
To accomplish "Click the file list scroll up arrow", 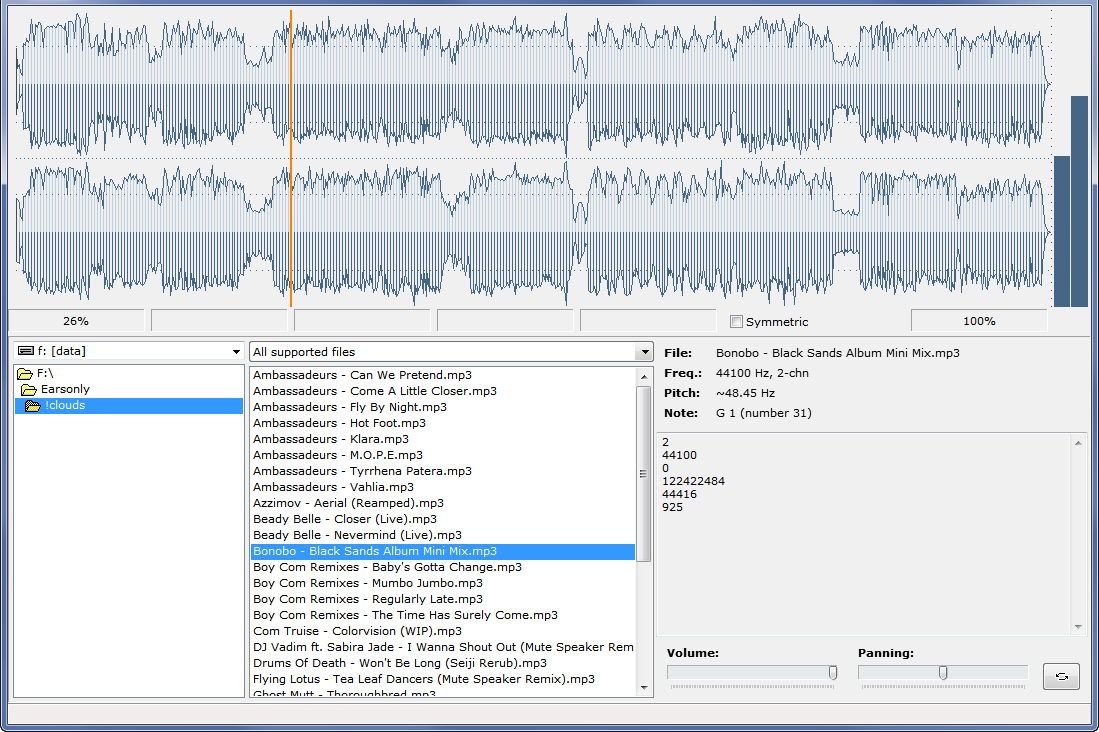I will [643, 376].
